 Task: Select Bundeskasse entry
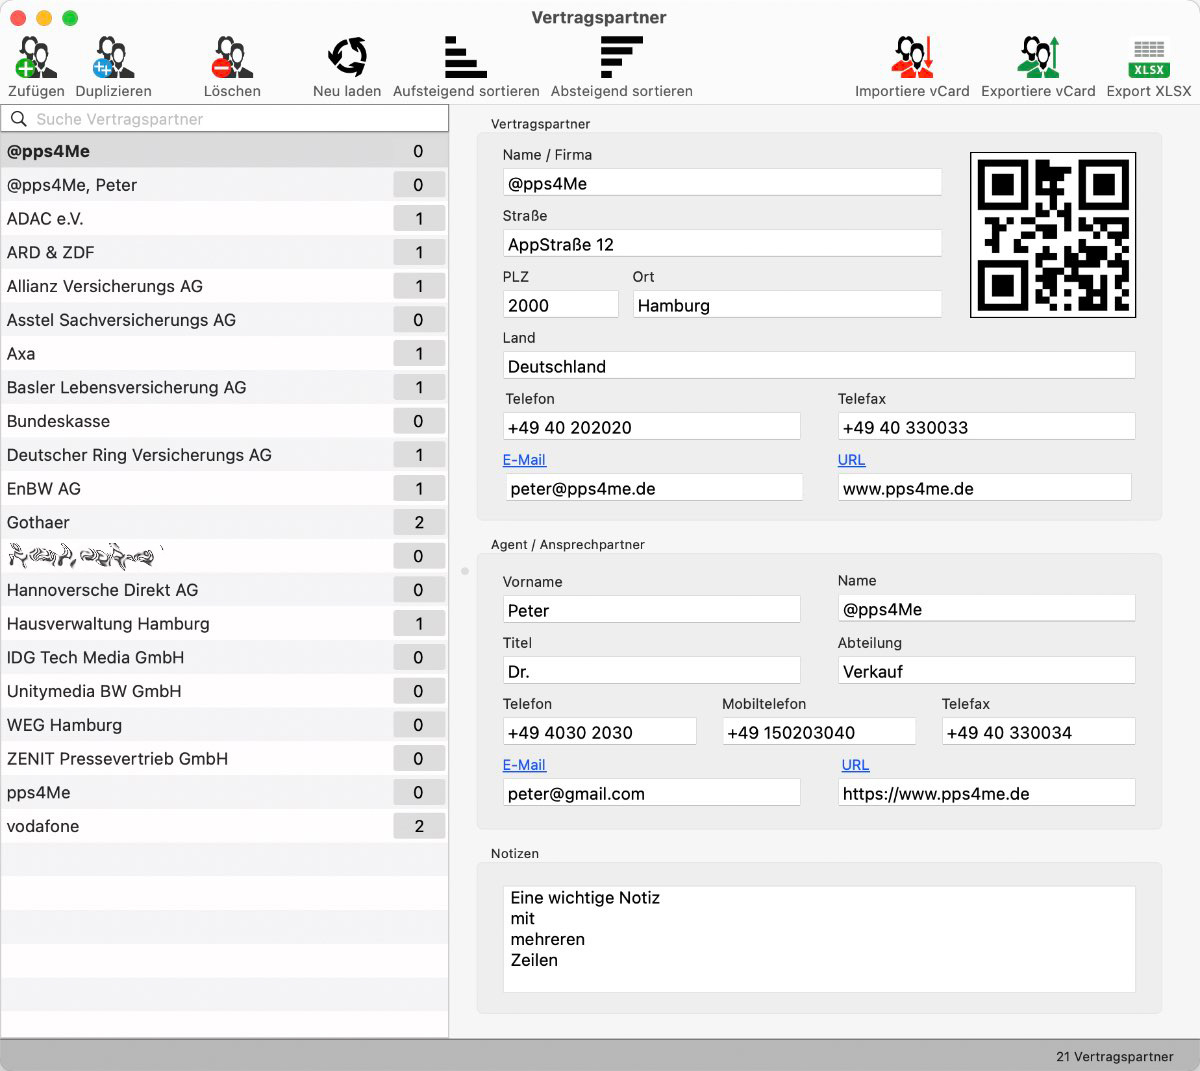click(224, 421)
